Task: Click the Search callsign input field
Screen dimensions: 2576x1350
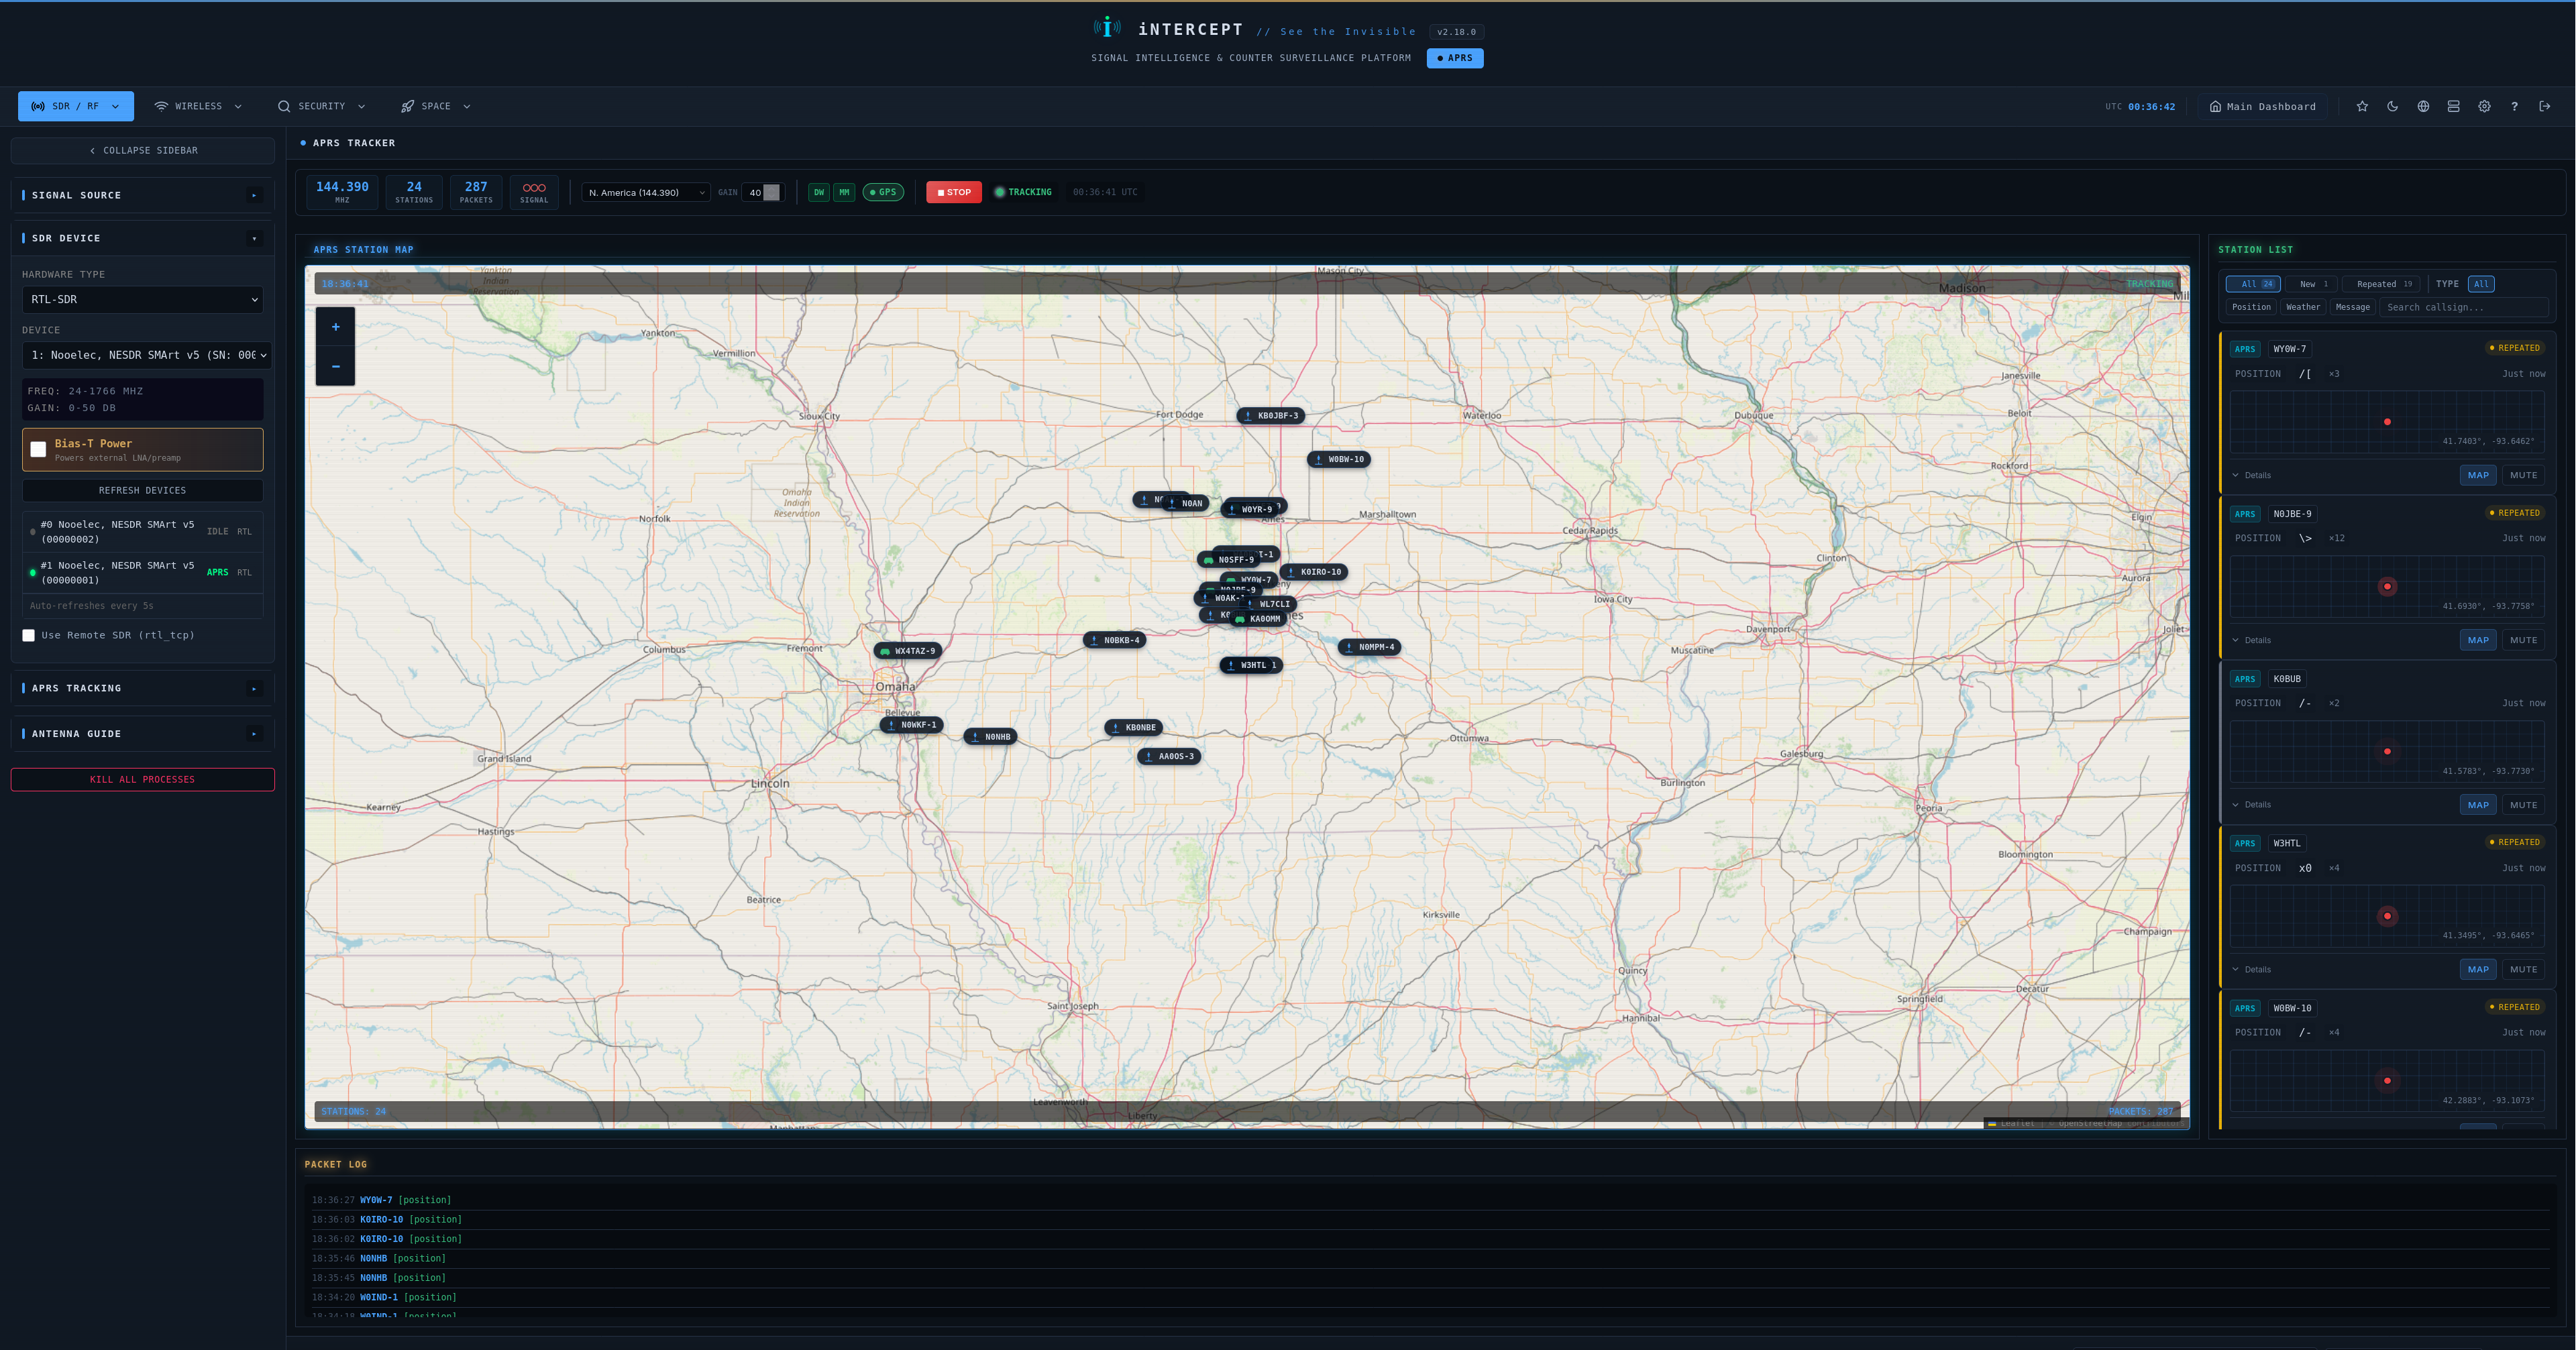Action: click(2463, 307)
